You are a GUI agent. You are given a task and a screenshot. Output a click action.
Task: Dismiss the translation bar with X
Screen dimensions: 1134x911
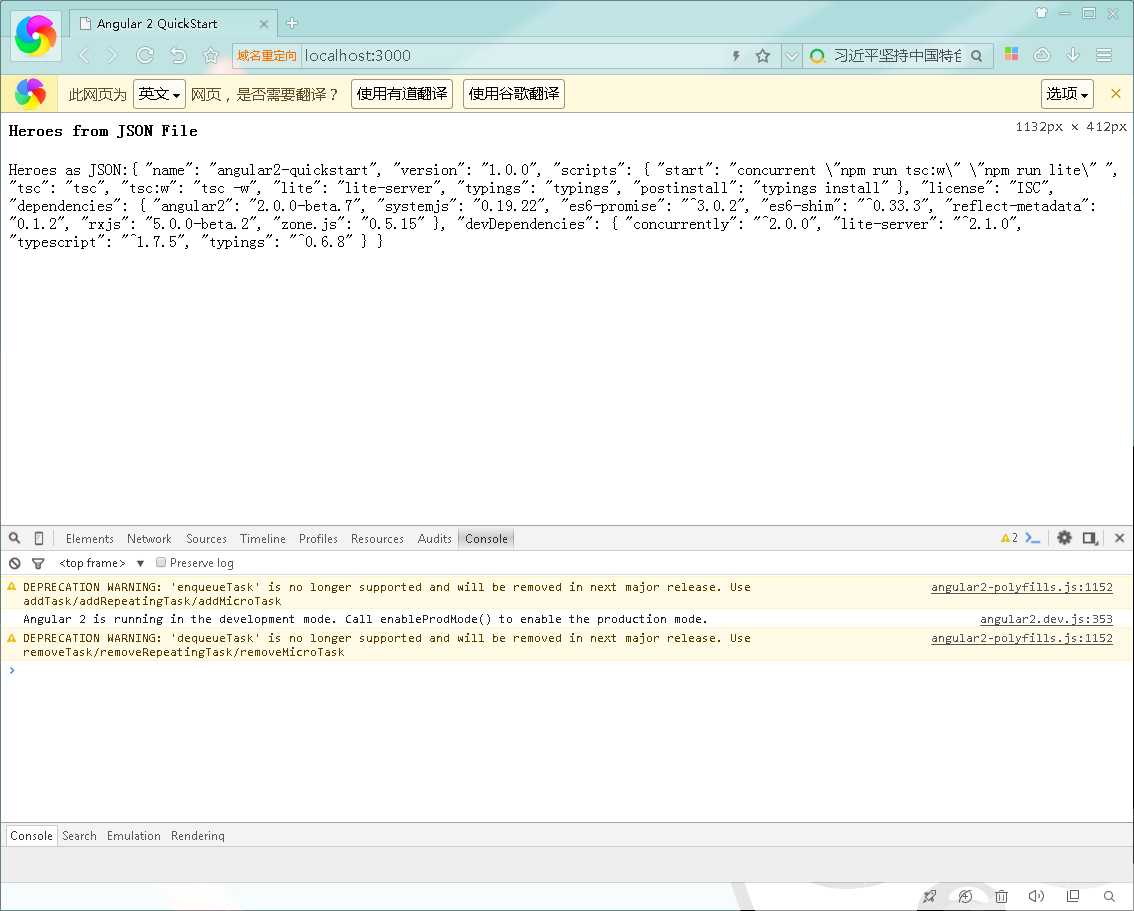point(1116,93)
